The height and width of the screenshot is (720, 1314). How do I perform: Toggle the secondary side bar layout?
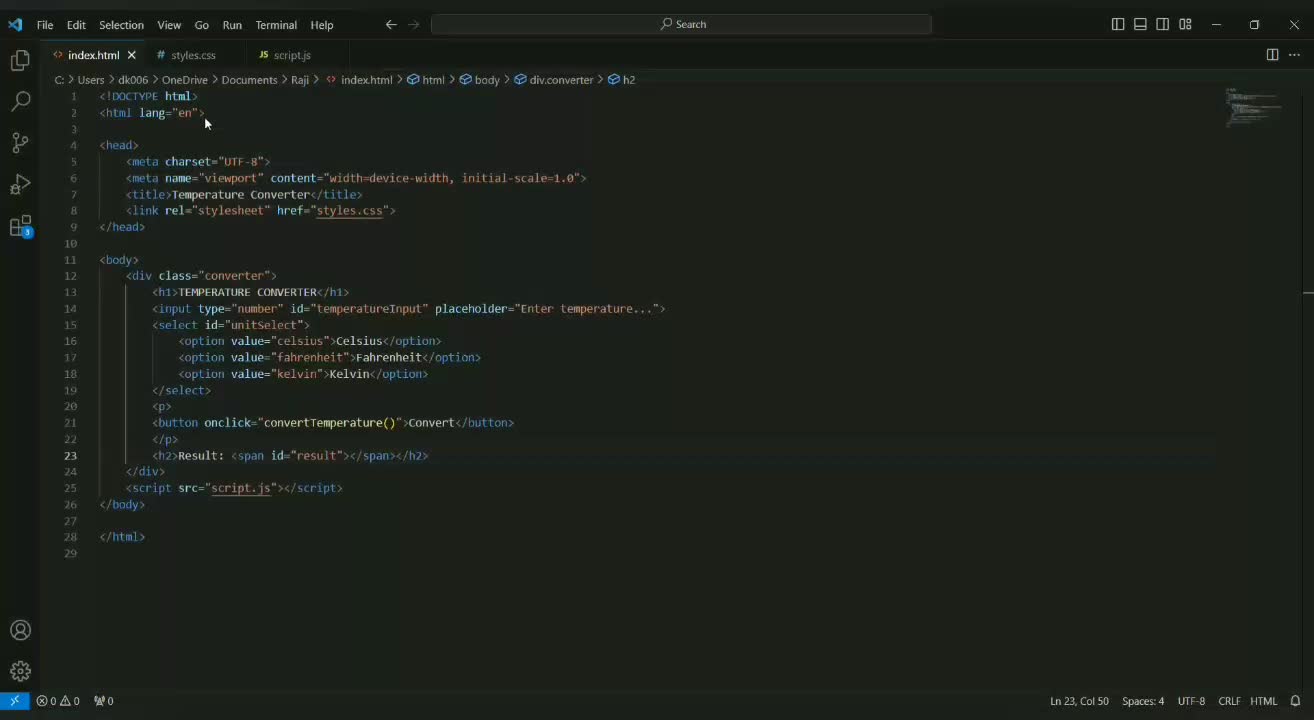1162,24
